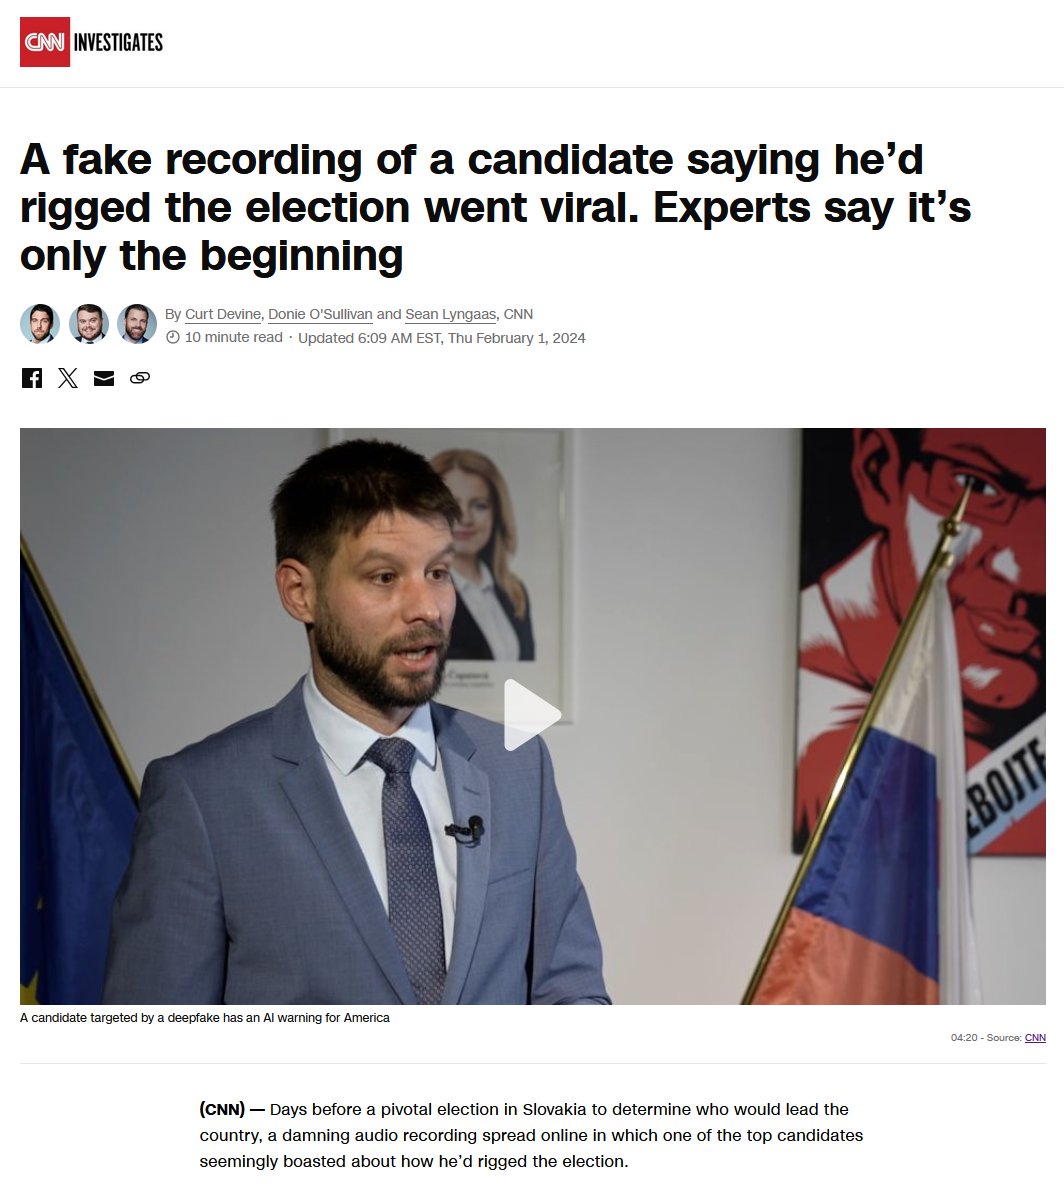1064x1188 pixels.
Task: Click video caption about deepfake candidate
Action: point(205,1018)
